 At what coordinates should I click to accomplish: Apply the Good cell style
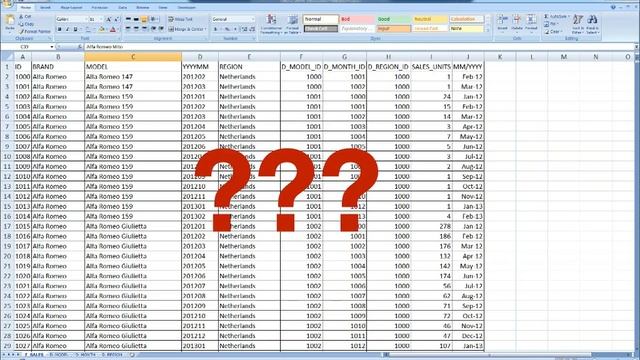pyautogui.click(x=393, y=19)
